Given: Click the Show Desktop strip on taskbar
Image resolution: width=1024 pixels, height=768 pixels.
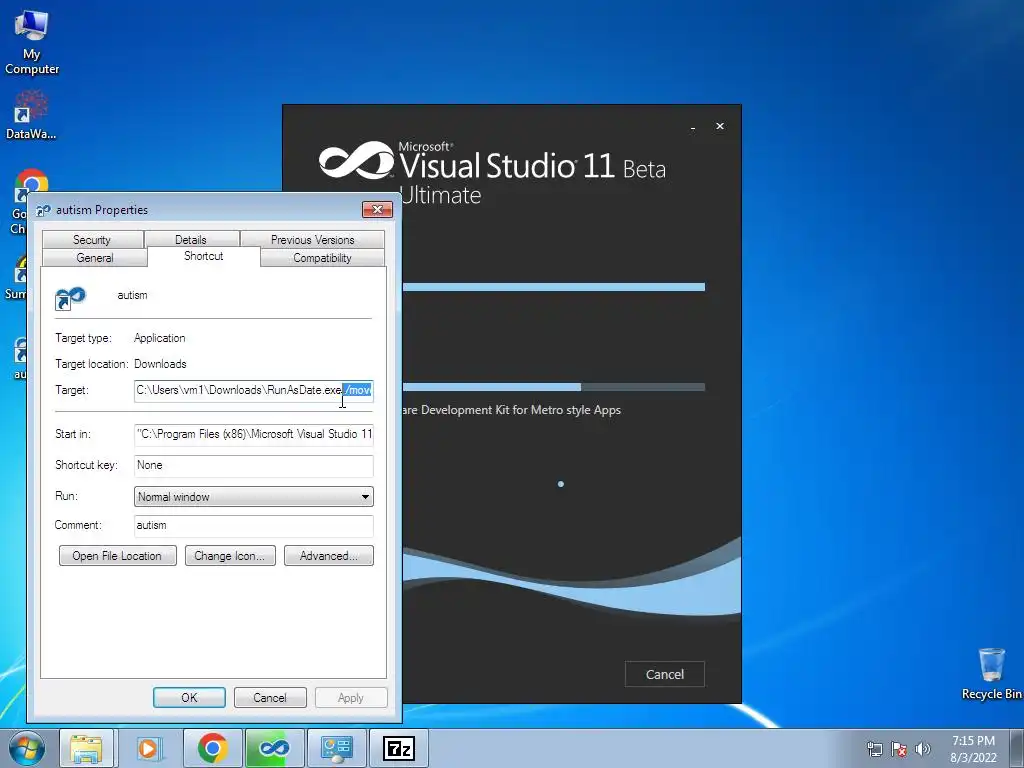Looking at the screenshot, I should 1017,748.
